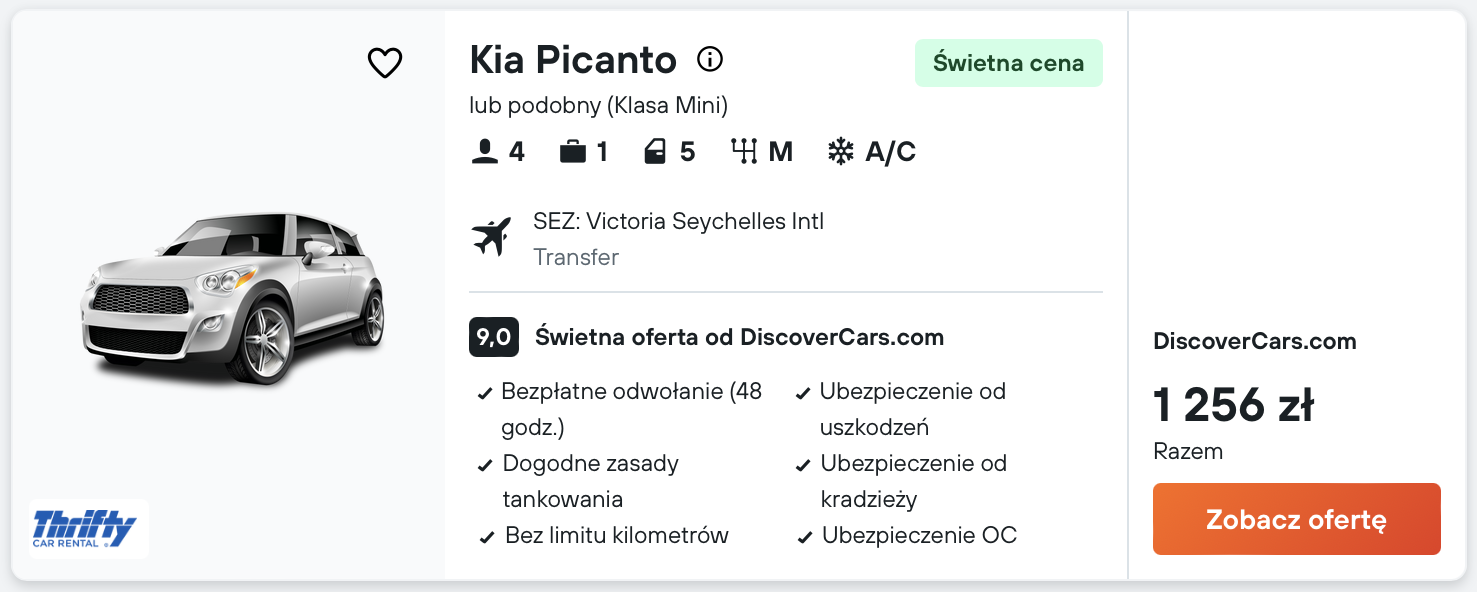Click the manual gearbox icon
The height and width of the screenshot is (592, 1477).
point(744,152)
